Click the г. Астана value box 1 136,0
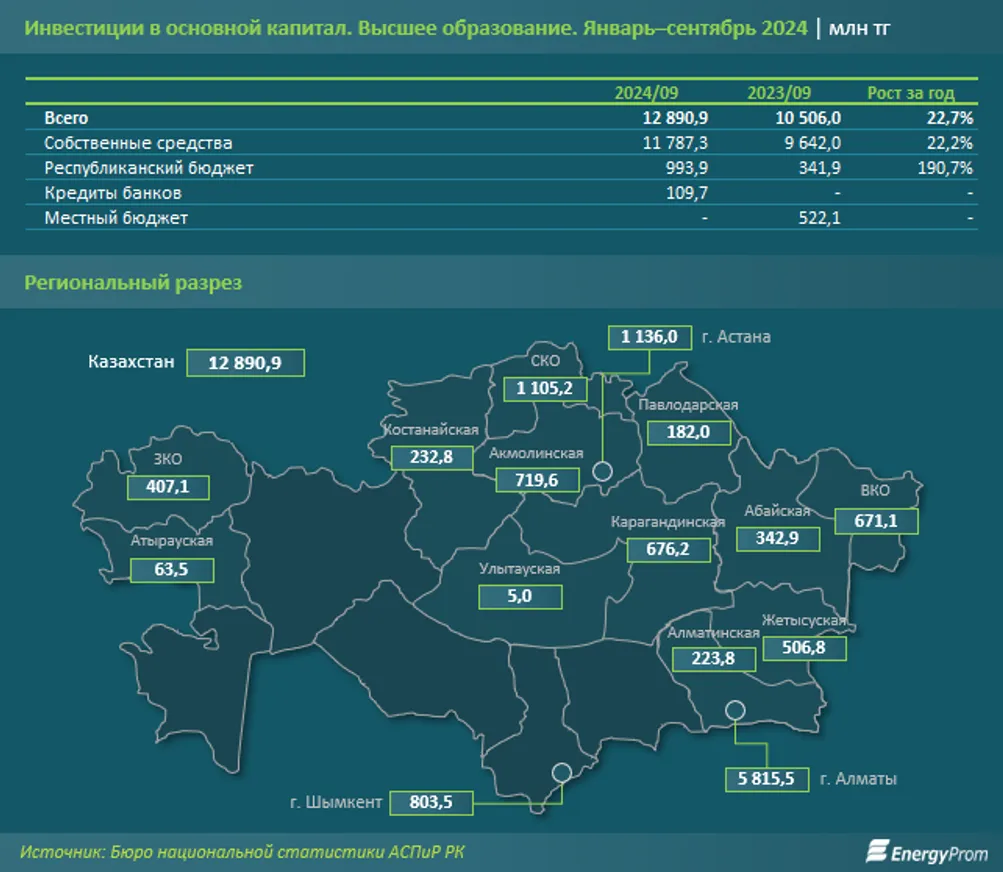The width and height of the screenshot is (1003, 872). point(649,337)
